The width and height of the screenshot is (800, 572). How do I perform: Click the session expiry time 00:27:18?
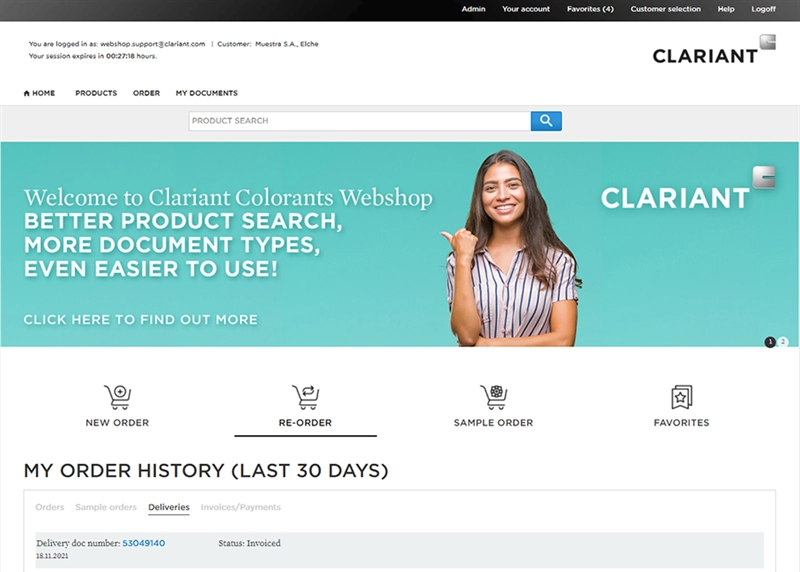[x=120, y=56]
